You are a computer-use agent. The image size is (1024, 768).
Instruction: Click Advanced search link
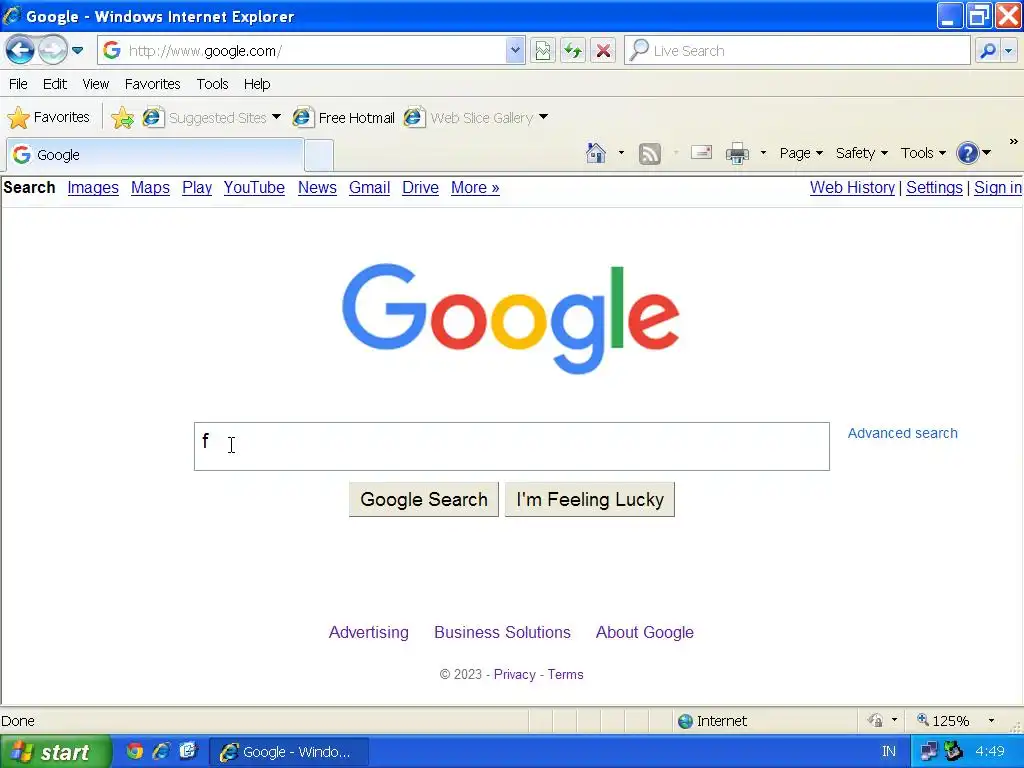pyautogui.click(x=903, y=433)
